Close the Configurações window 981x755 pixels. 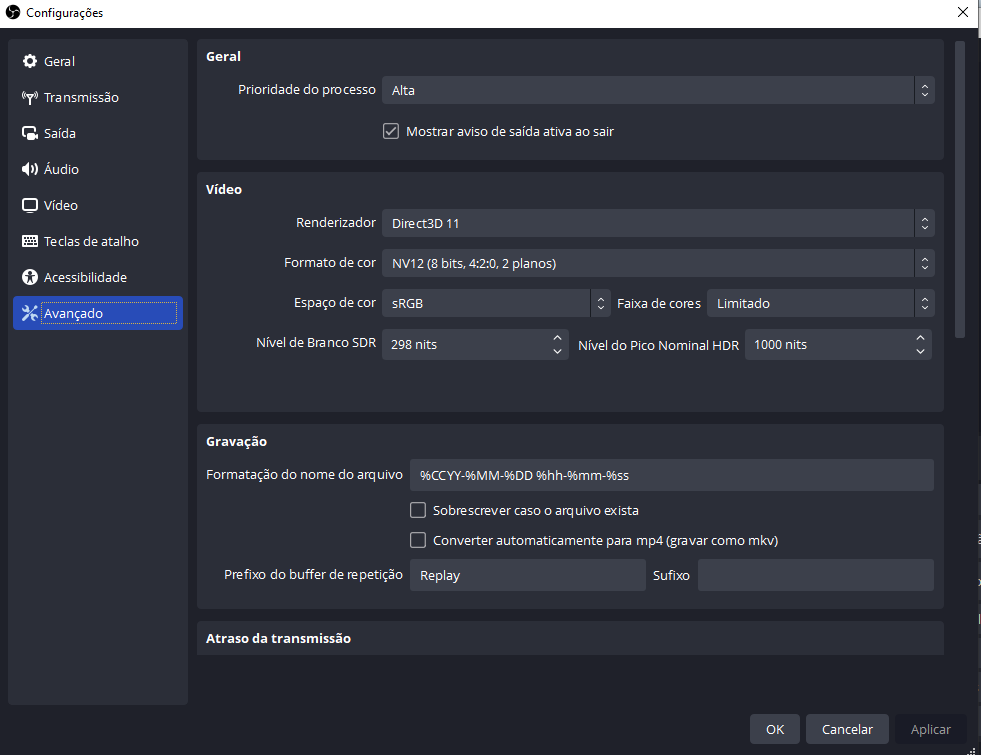(963, 13)
